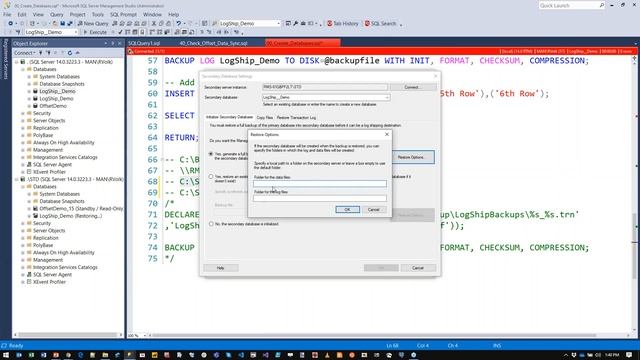
Task: Click the SQL Server Agent icon under first server
Action: (29, 164)
